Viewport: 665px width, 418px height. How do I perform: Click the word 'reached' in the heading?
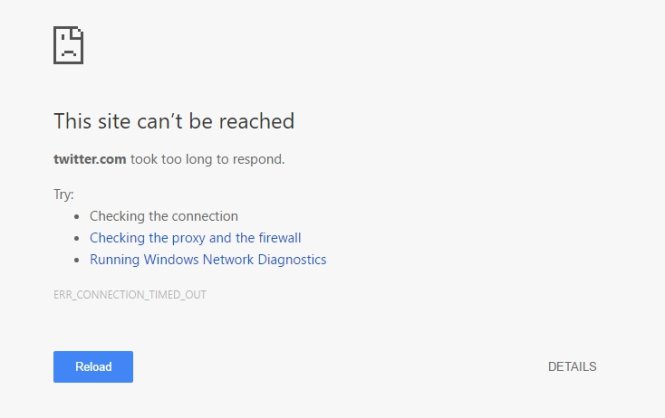[x=259, y=122]
